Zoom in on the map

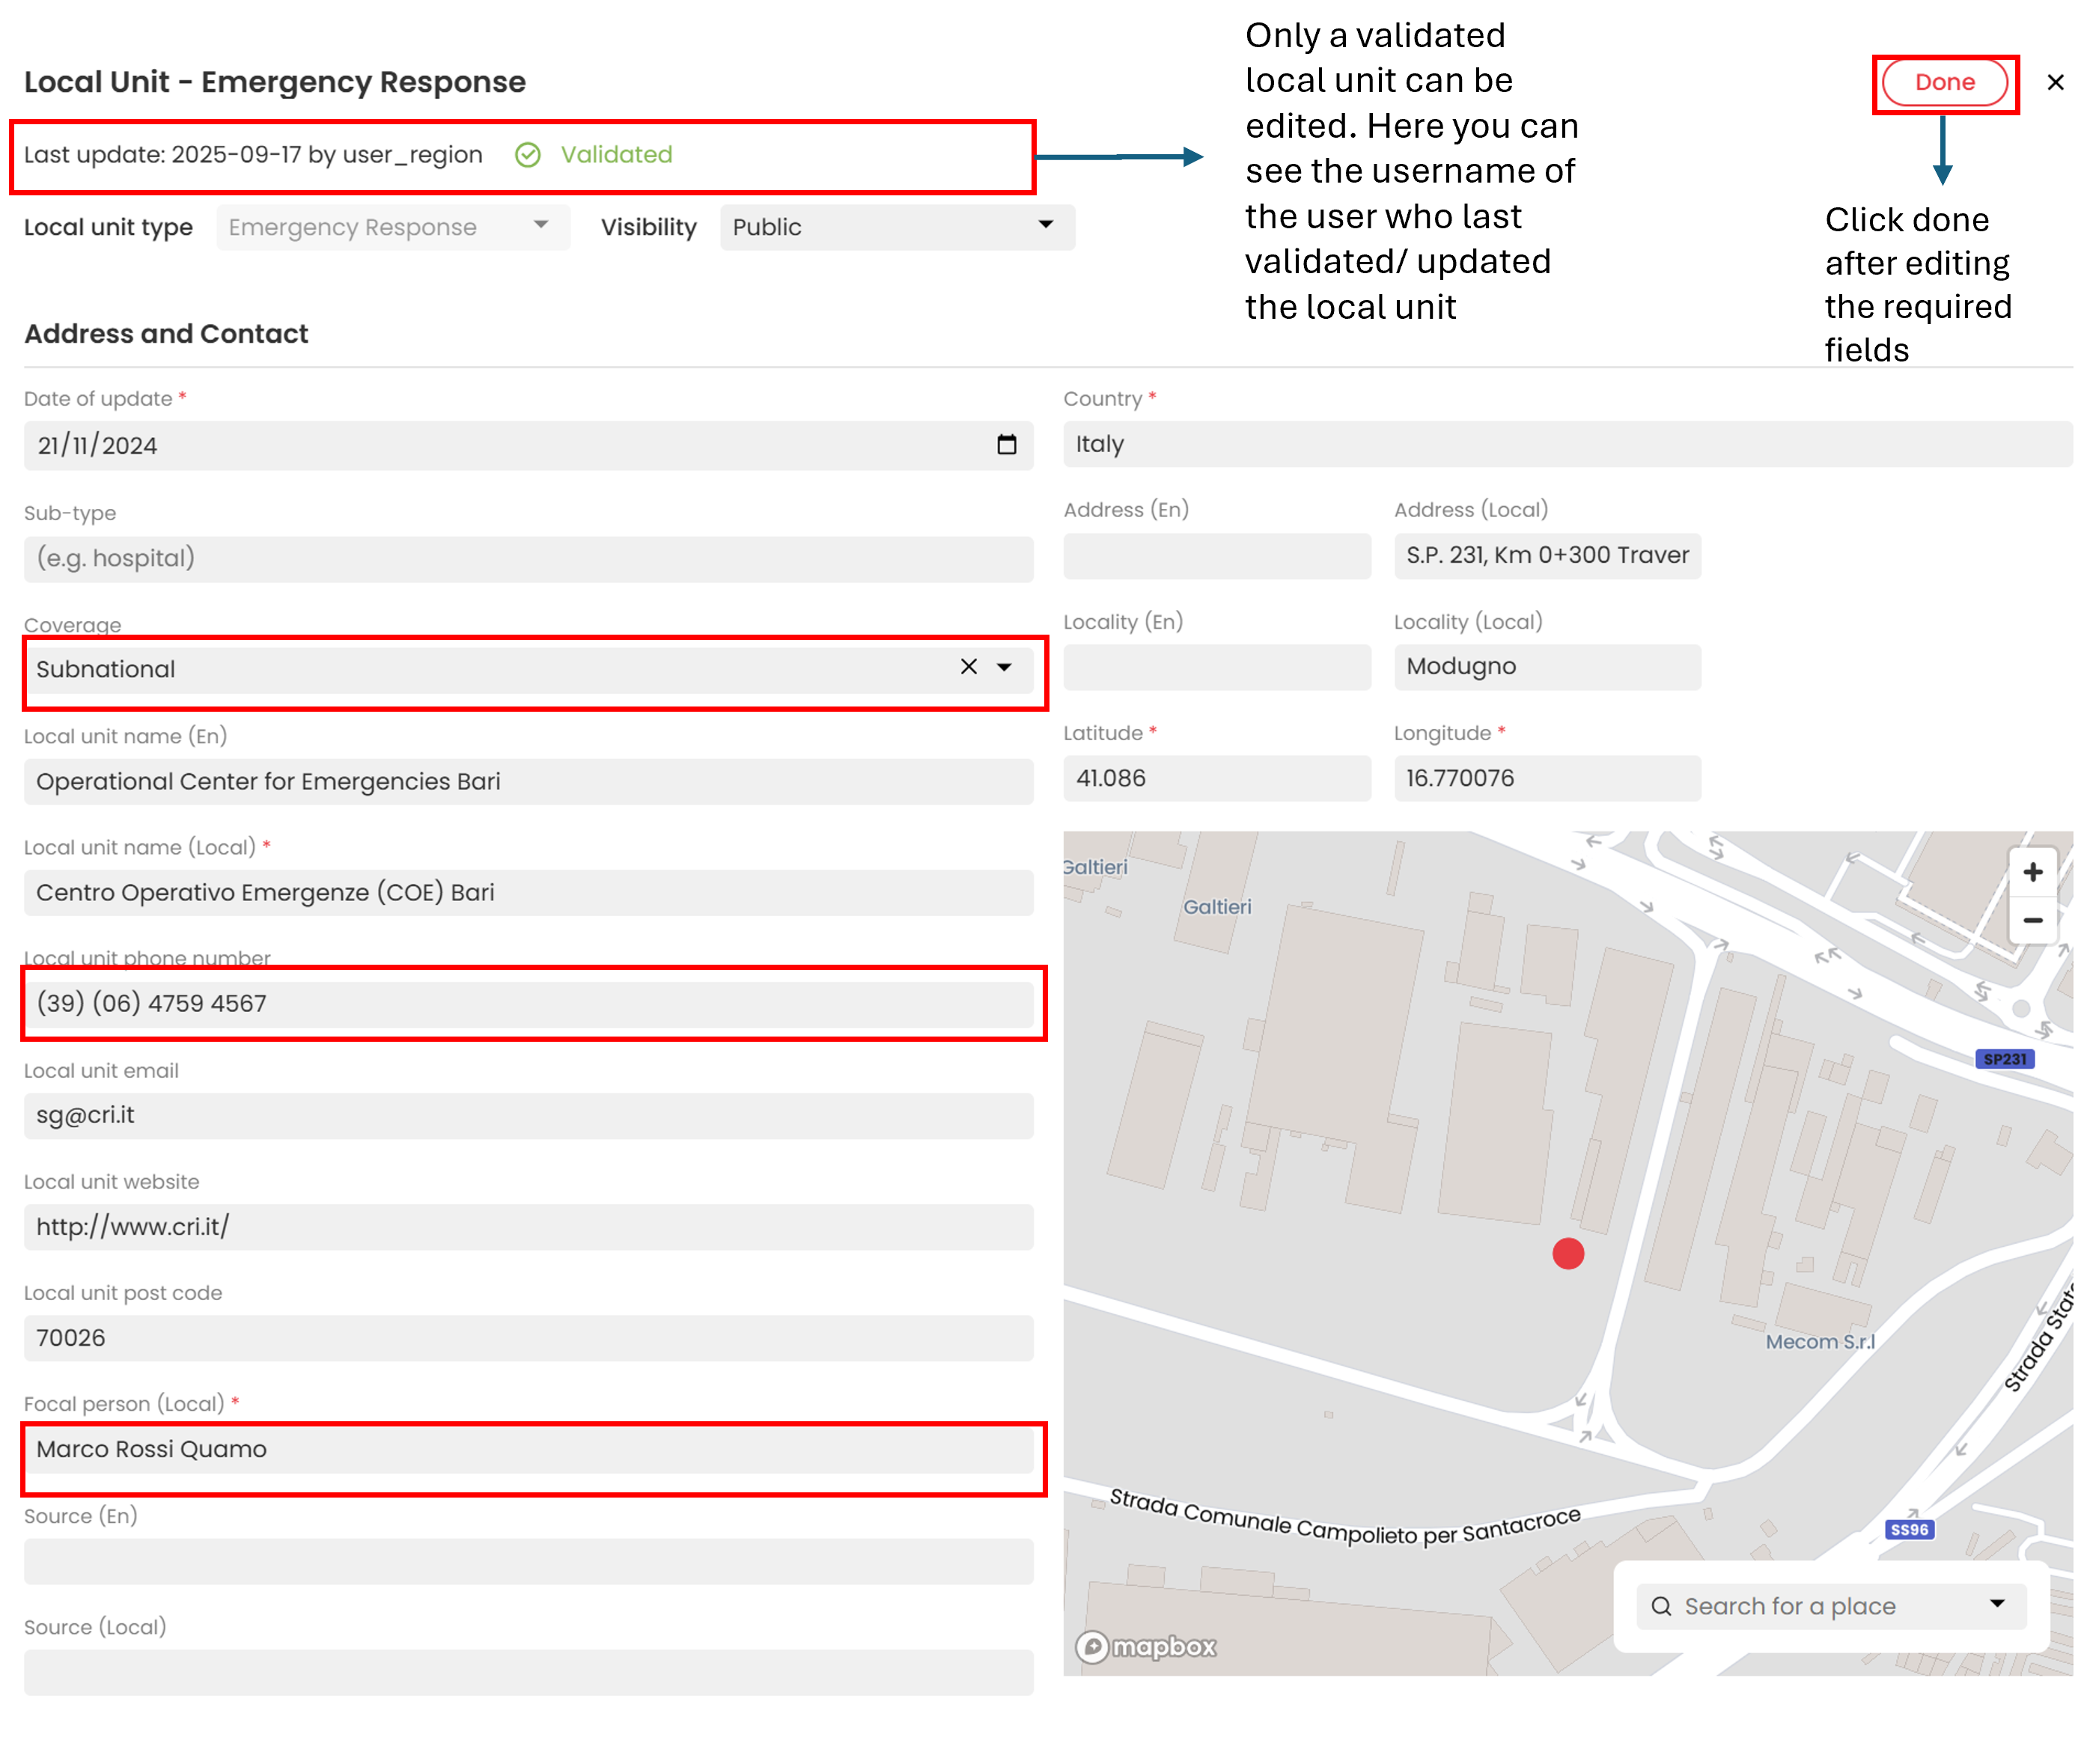click(x=2032, y=872)
